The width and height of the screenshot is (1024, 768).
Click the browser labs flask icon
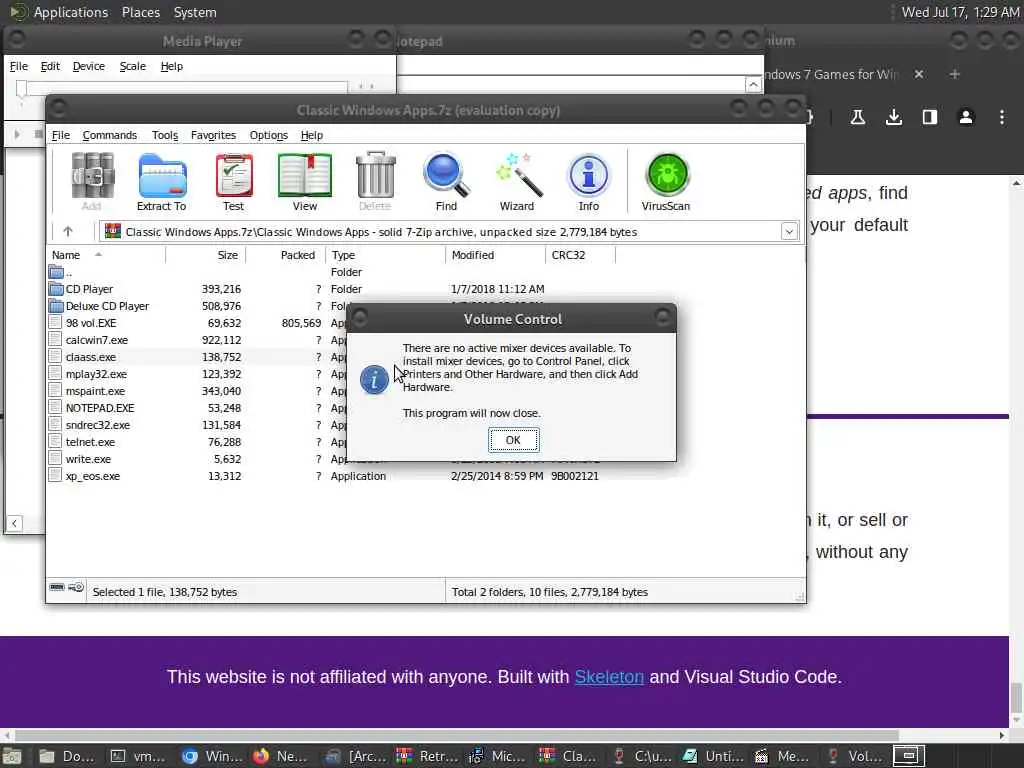tap(857, 117)
